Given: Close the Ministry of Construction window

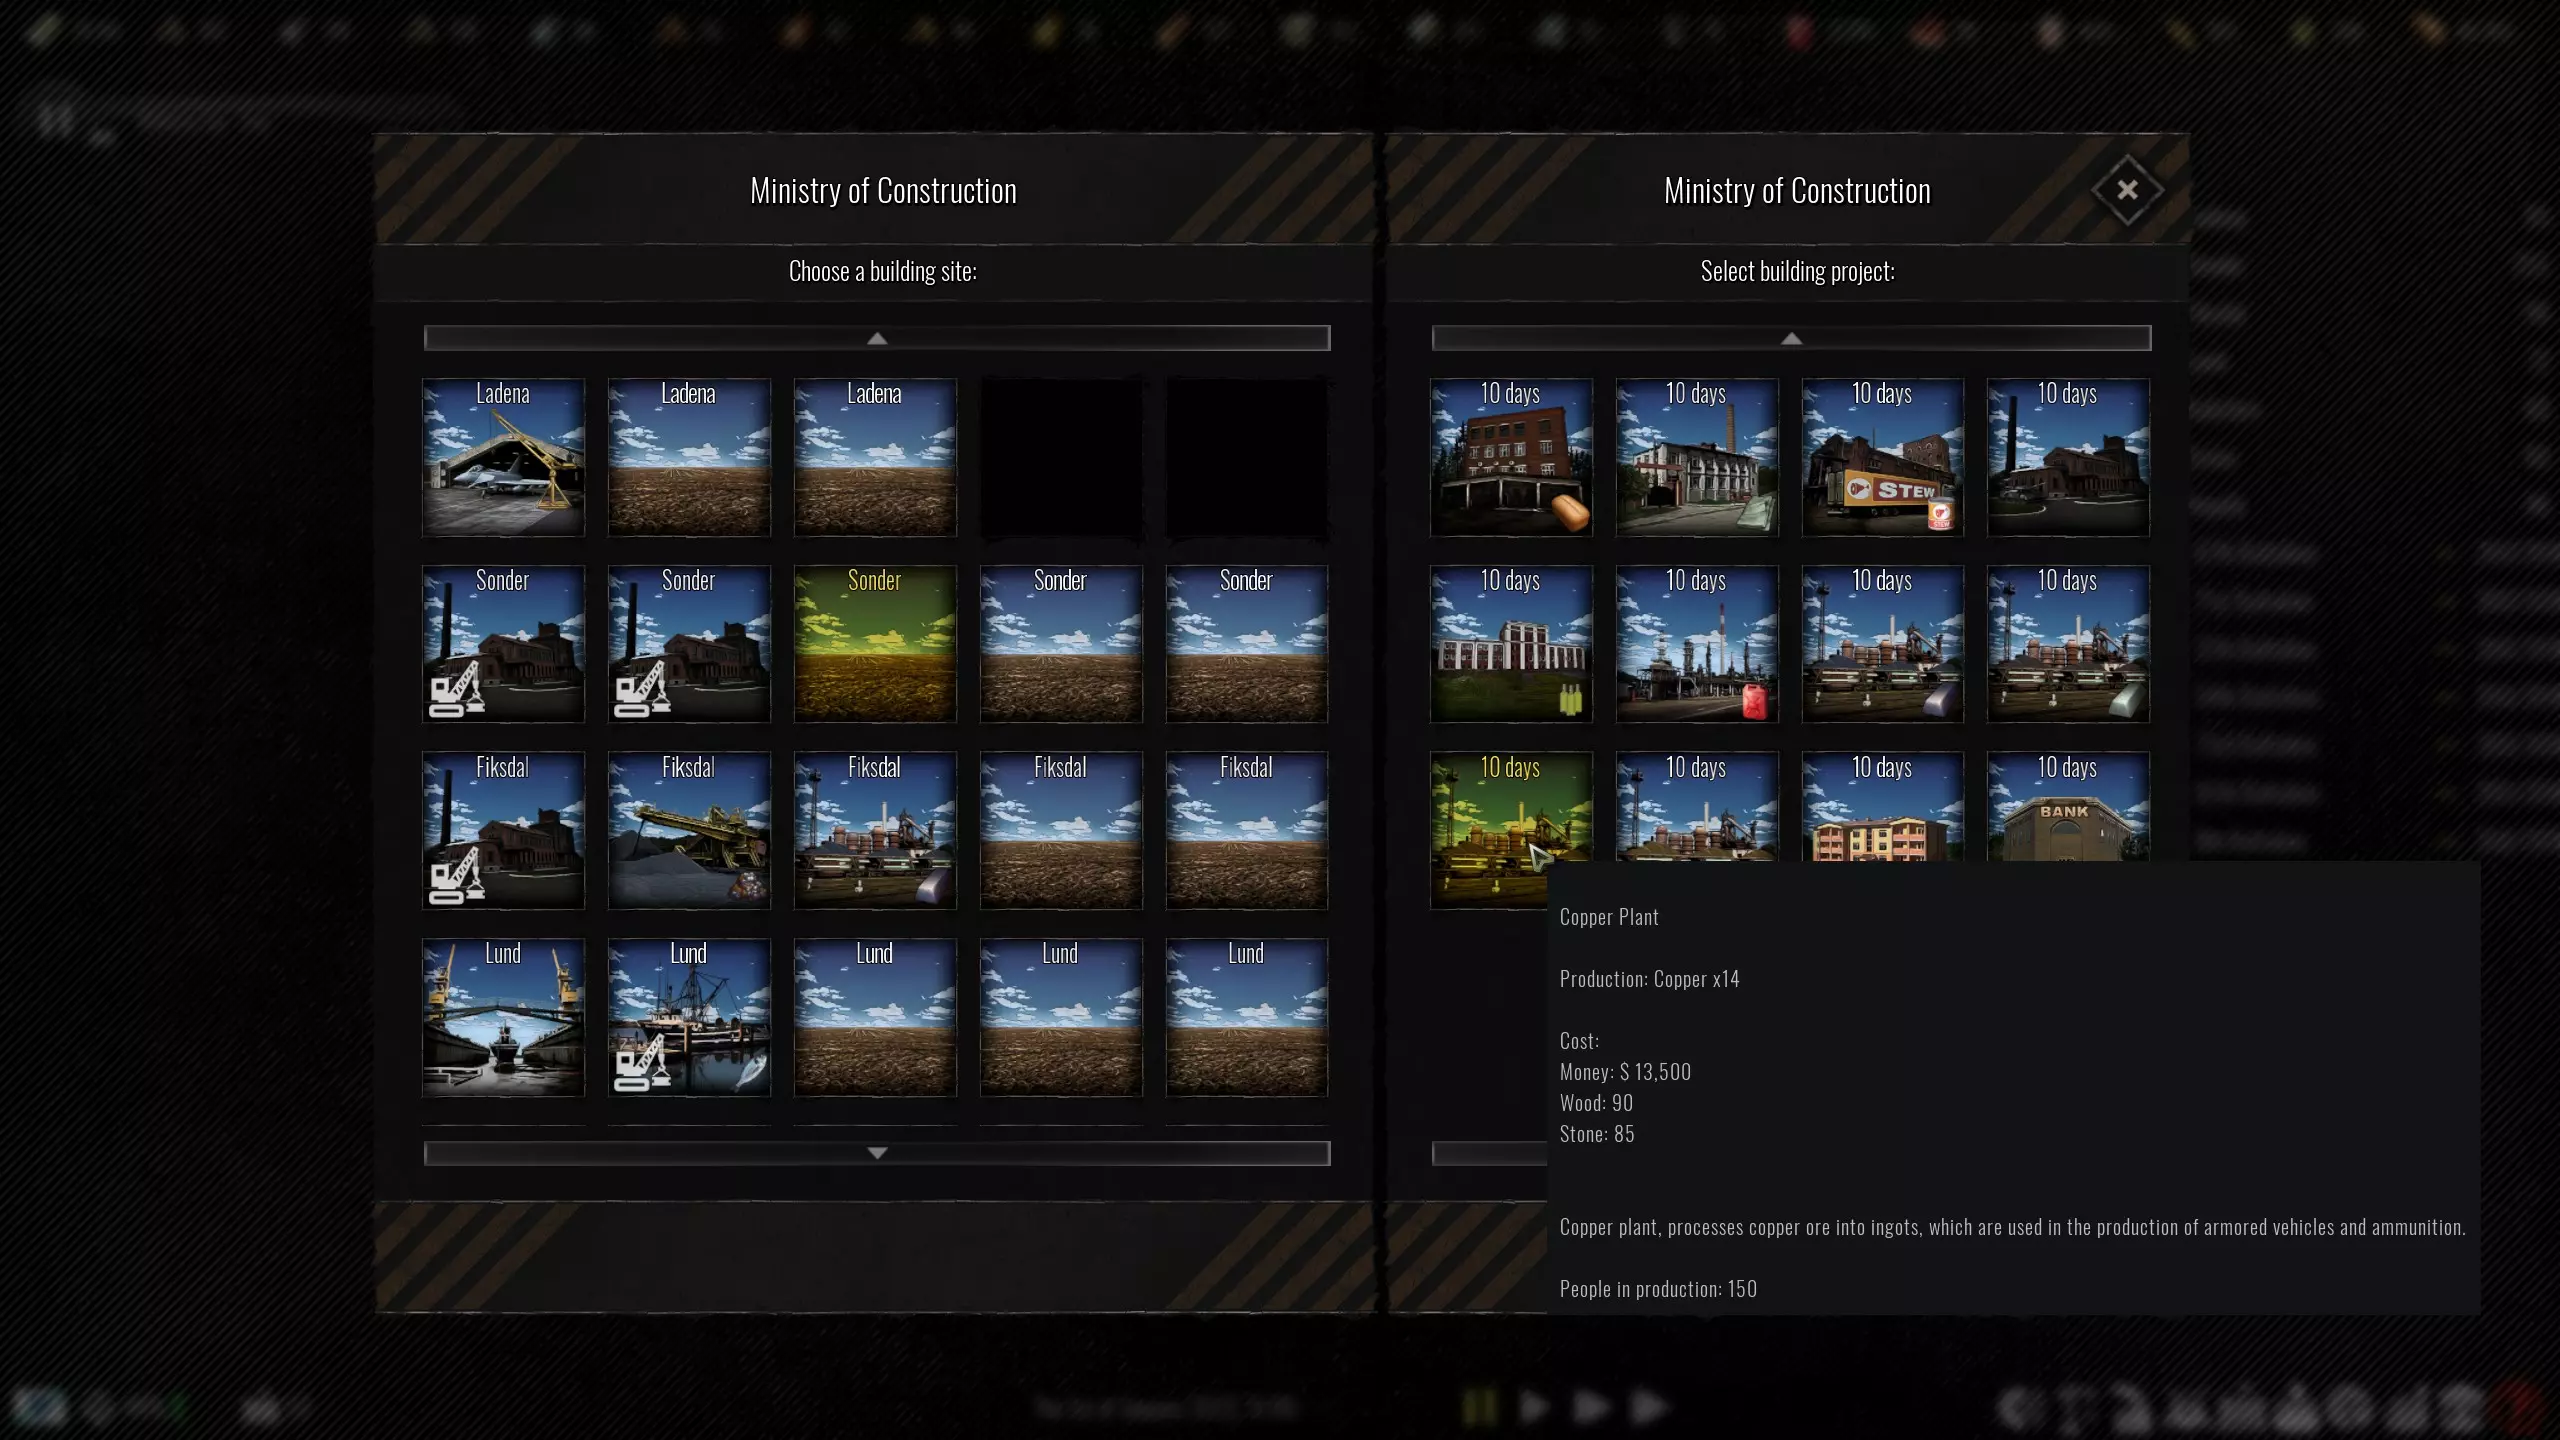Looking at the screenshot, I should point(2127,190).
